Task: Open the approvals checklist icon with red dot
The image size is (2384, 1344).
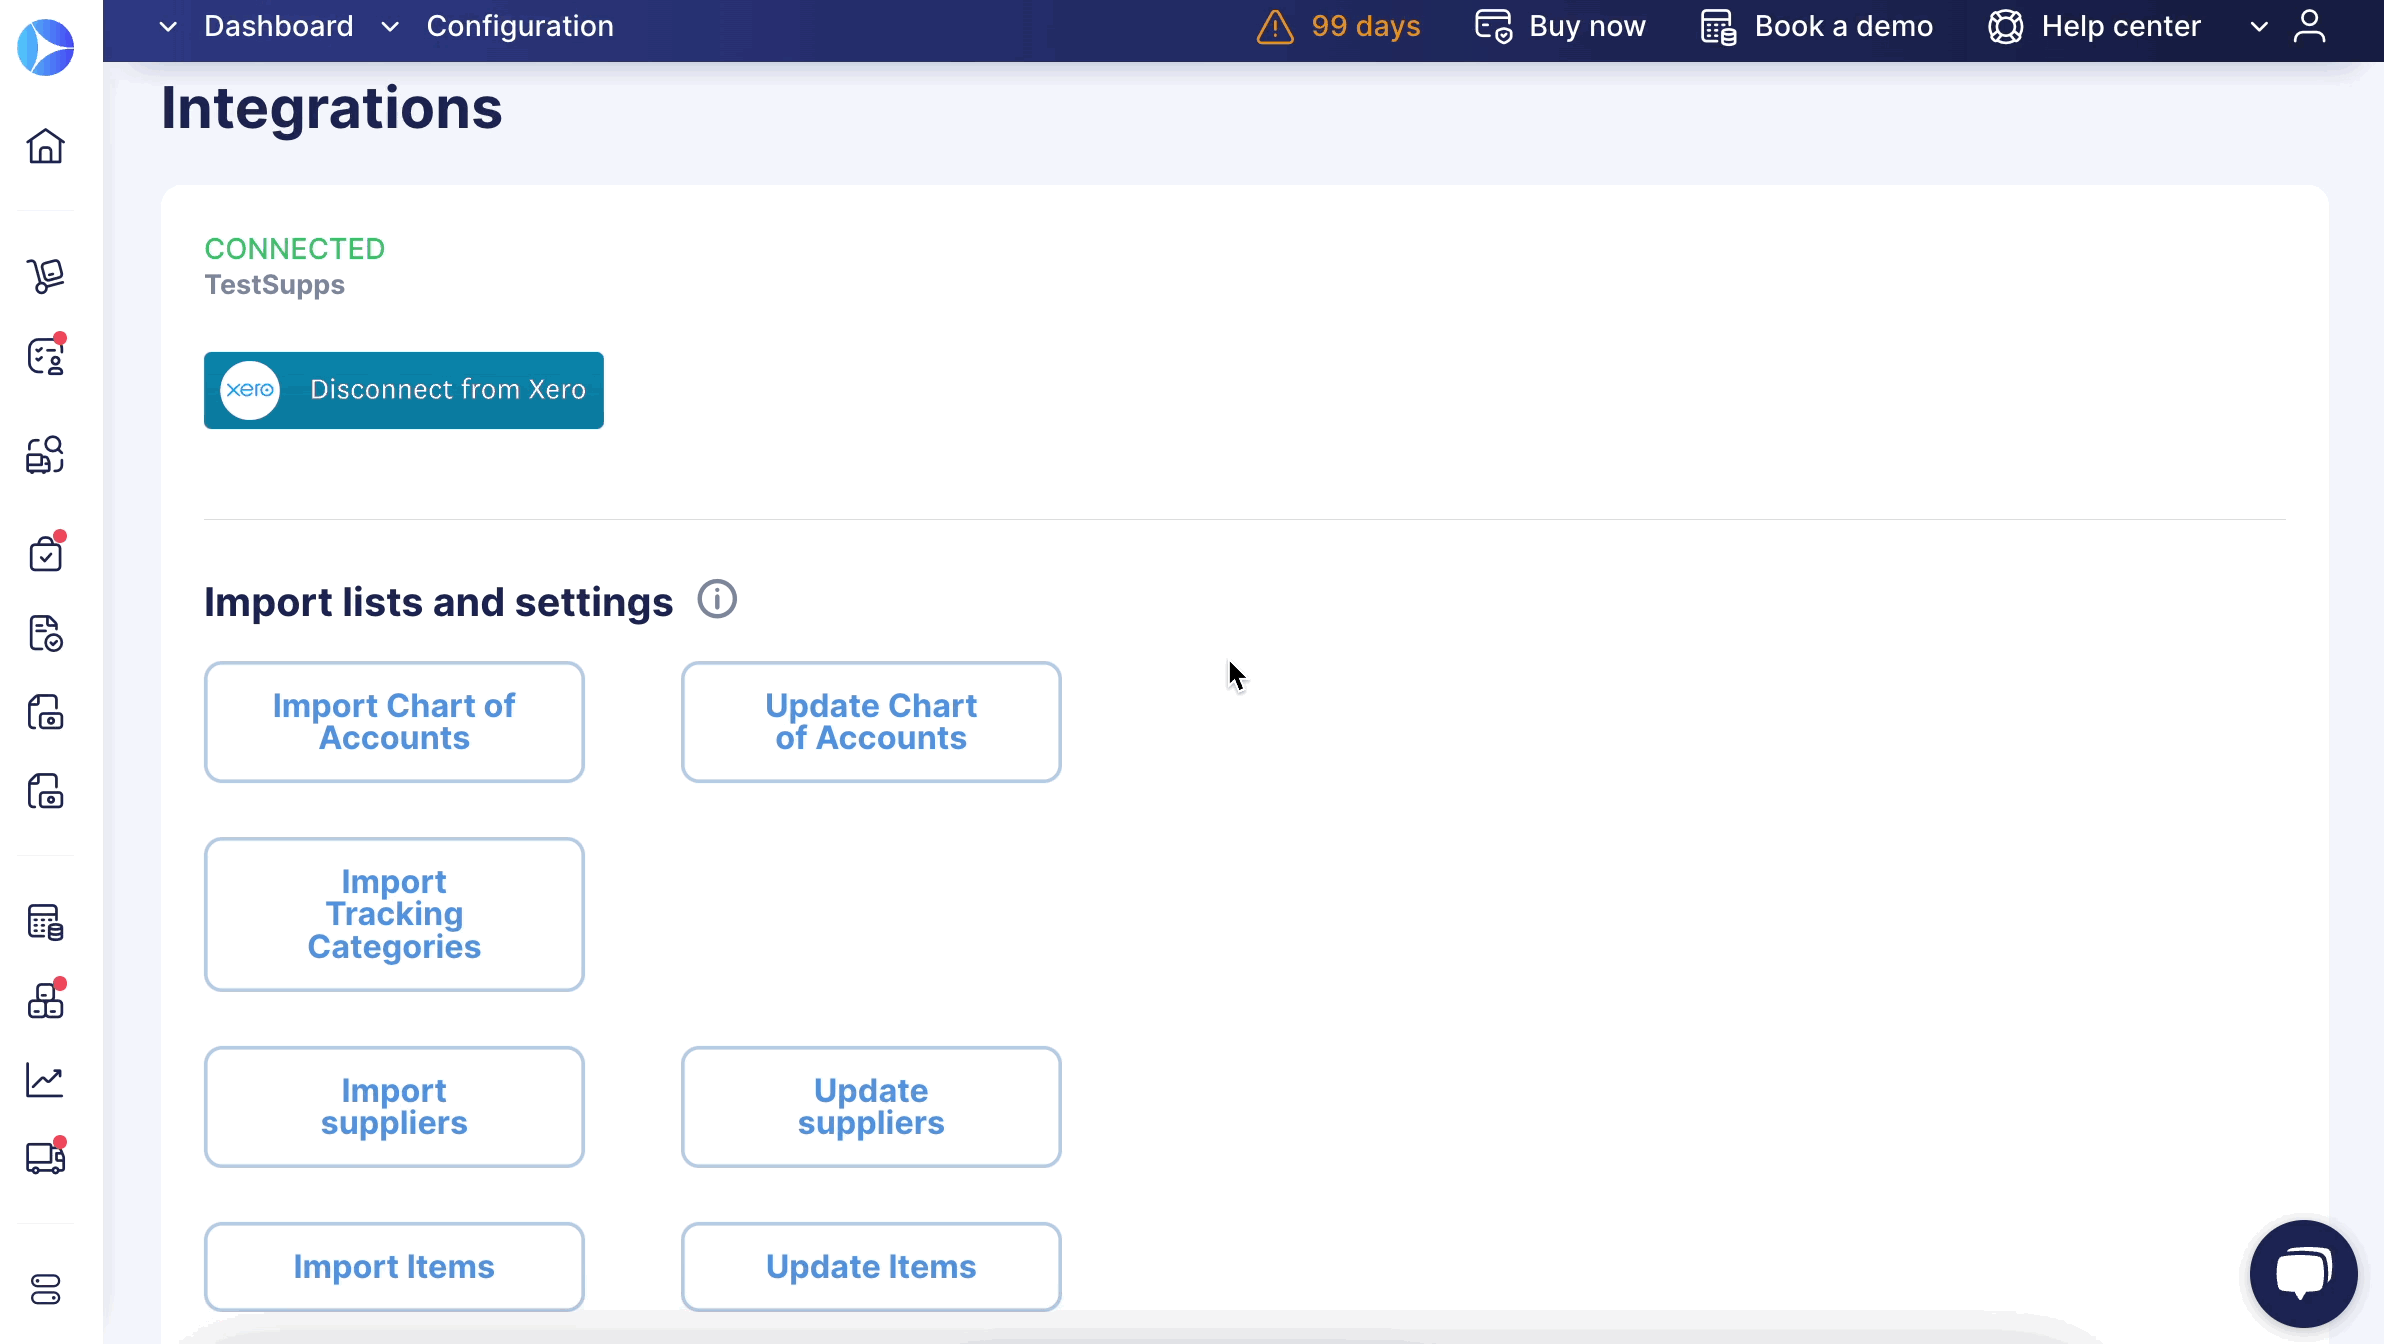Action: [46, 355]
